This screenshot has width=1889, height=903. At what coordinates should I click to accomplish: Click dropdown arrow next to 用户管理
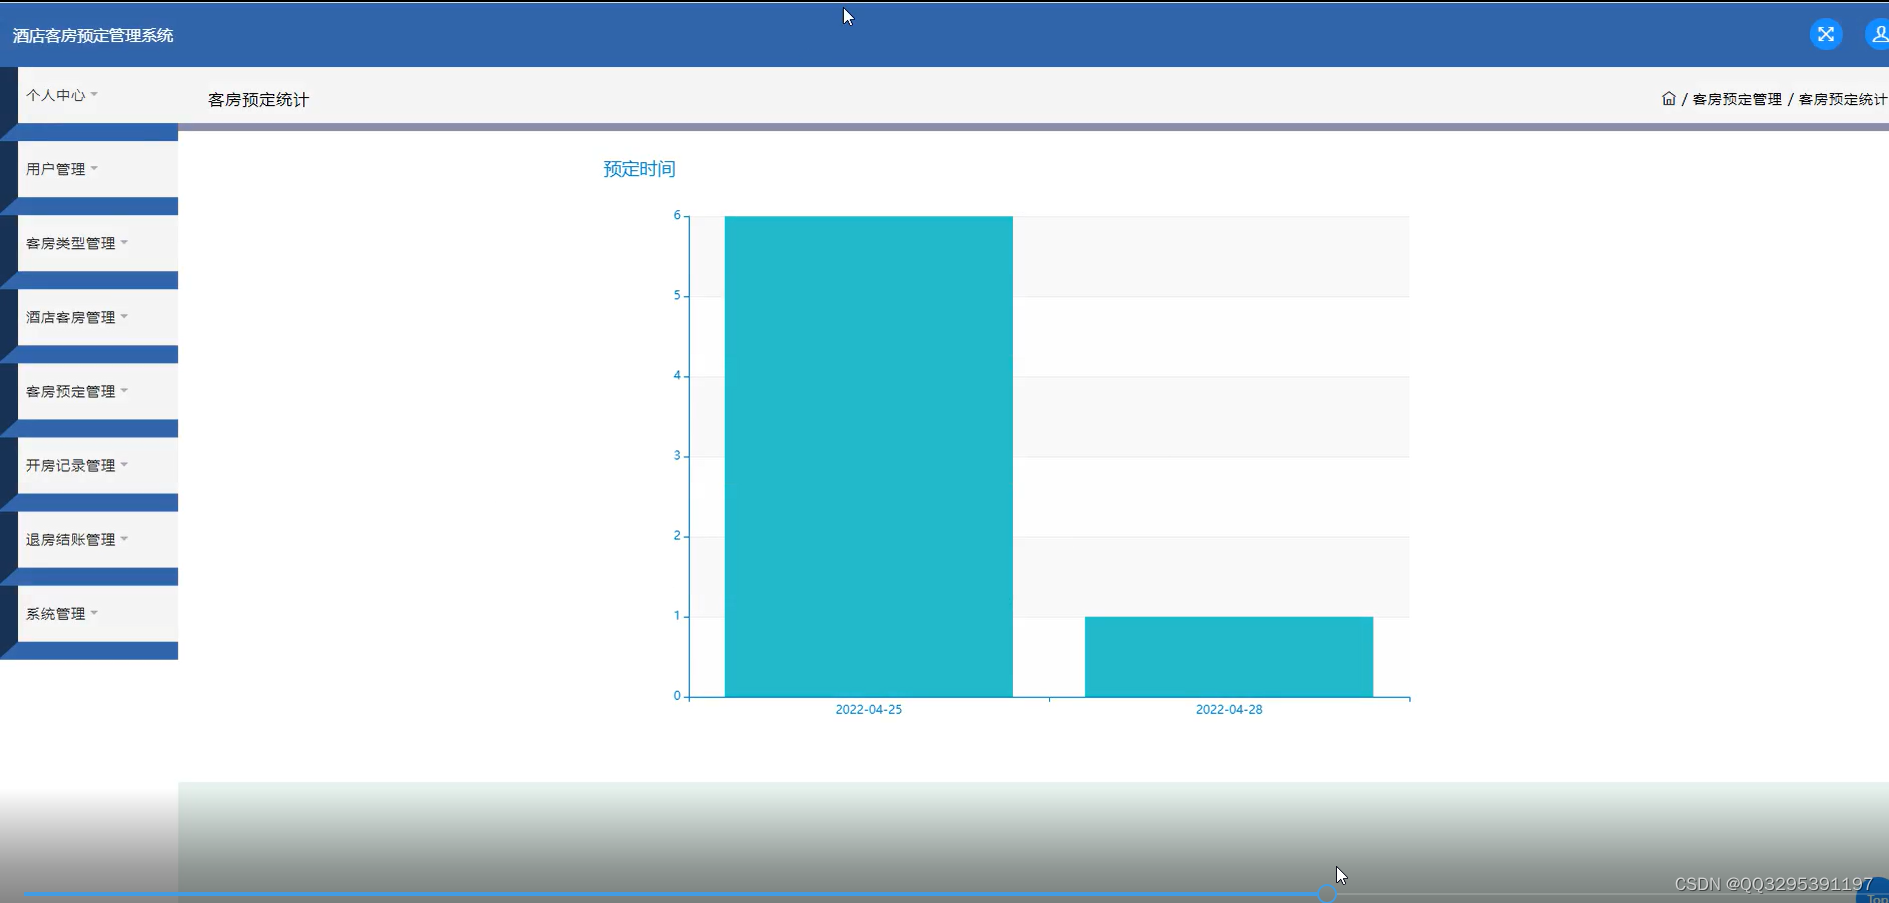click(94, 168)
